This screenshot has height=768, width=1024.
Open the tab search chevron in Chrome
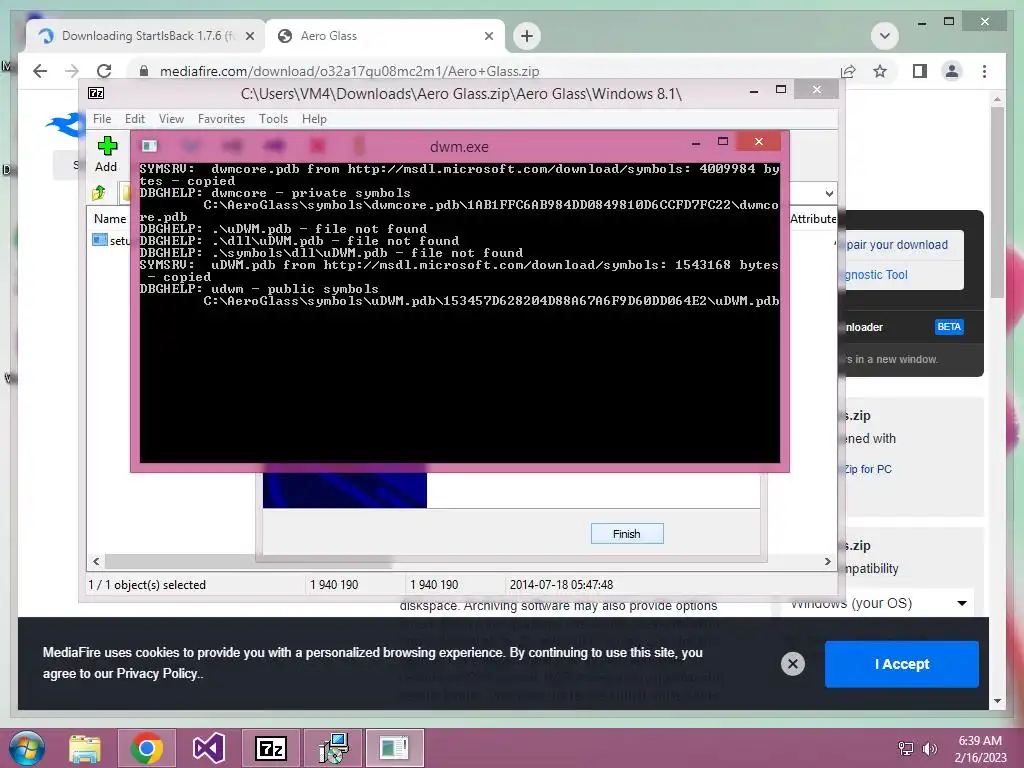pos(885,36)
